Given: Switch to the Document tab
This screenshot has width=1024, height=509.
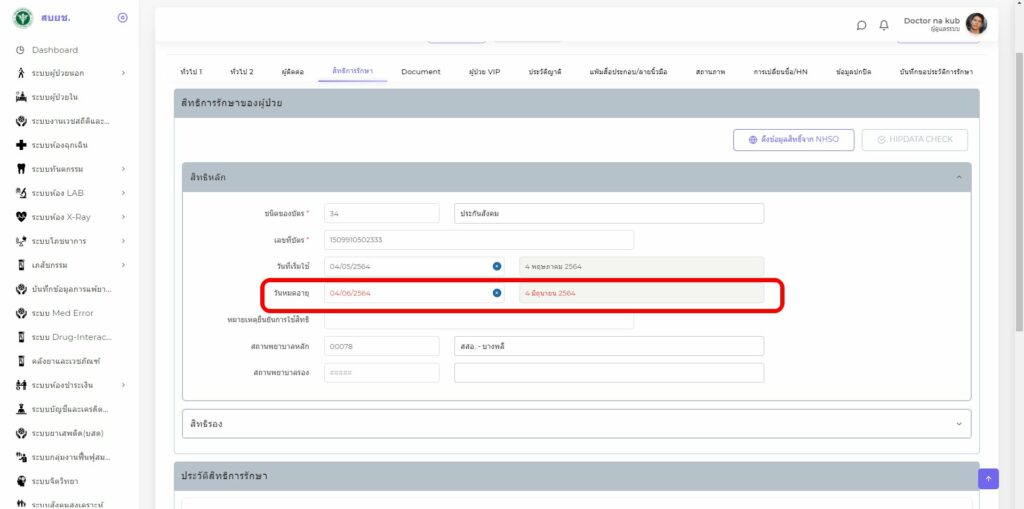Looking at the screenshot, I should pyautogui.click(x=420, y=72).
